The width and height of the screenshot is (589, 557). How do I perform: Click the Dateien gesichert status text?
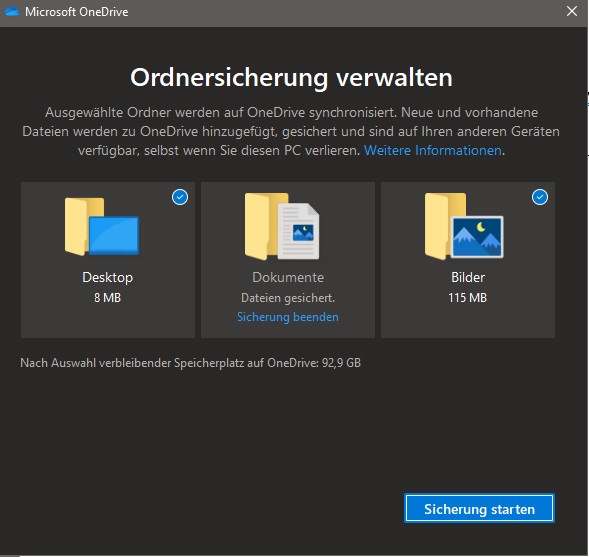point(288,298)
